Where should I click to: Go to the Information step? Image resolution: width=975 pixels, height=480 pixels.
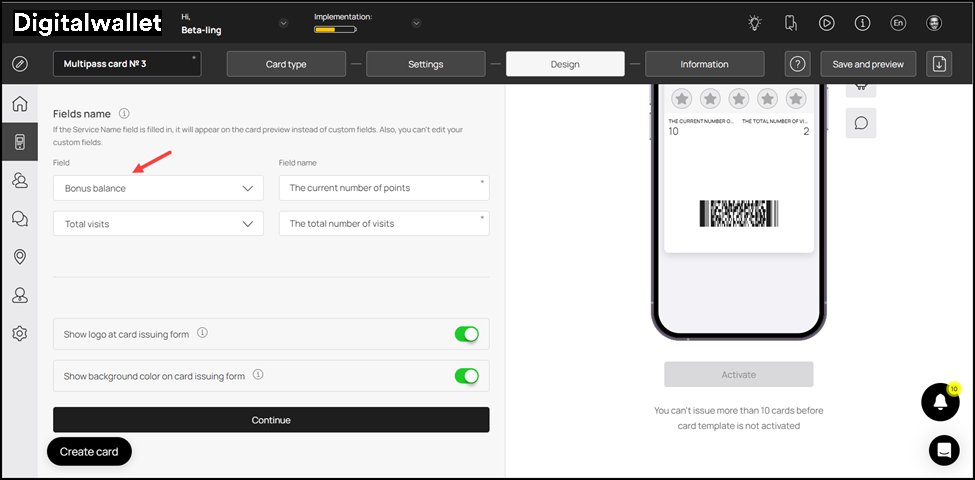(x=705, y=64)
